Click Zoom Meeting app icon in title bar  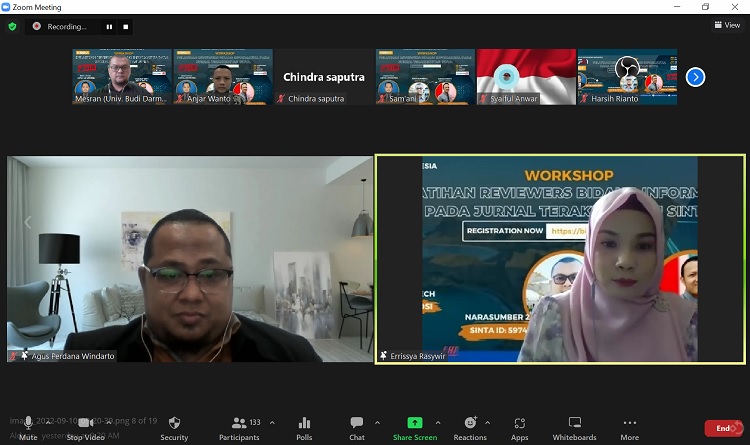coord(6,7)
